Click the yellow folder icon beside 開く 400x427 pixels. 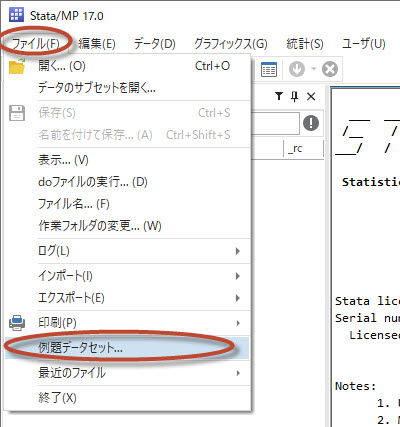click(x=17, y=66)
